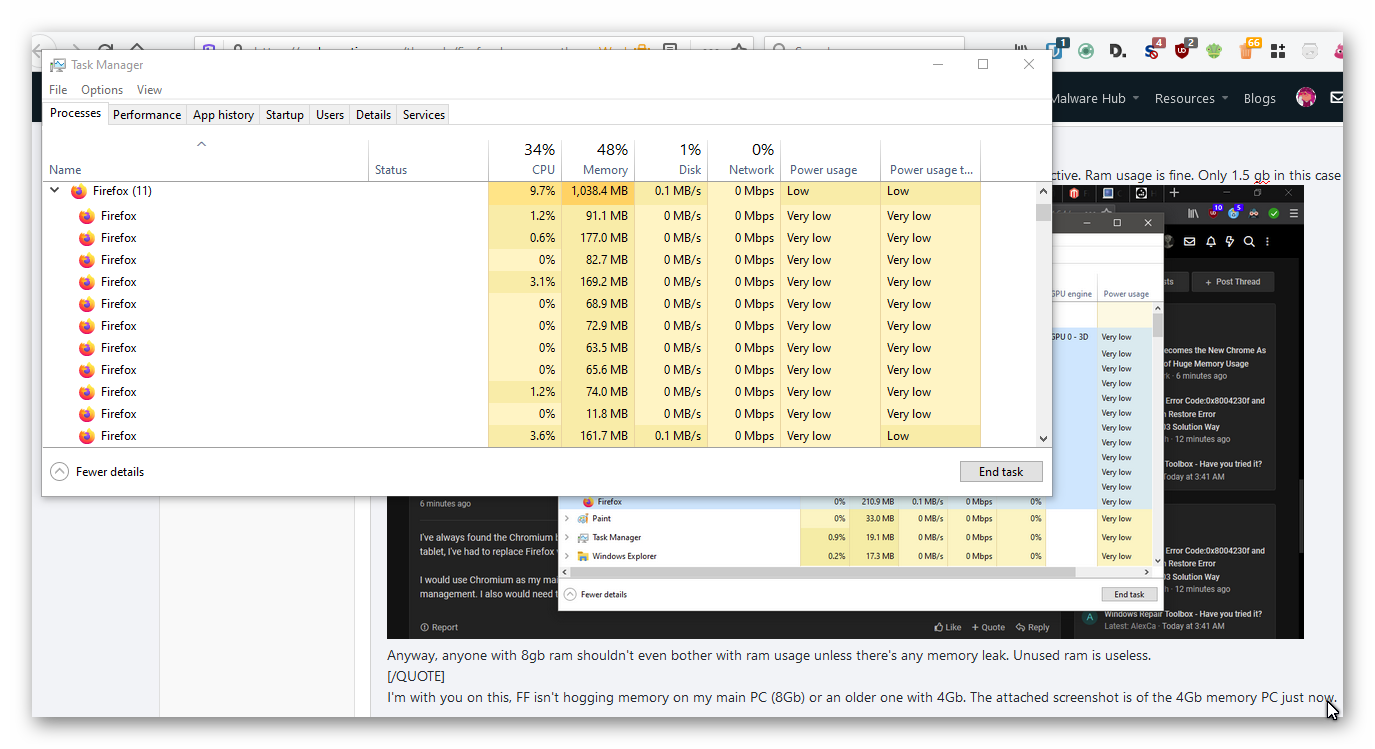Sort processes by the Status column
The image size is (1375, 749).
(x=429, y=160)
